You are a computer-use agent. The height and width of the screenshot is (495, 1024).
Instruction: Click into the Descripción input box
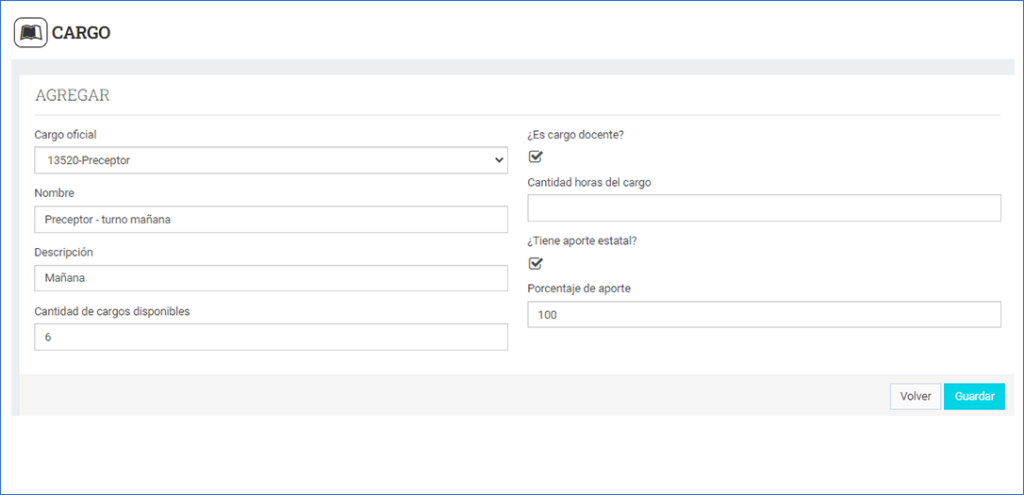270,278
